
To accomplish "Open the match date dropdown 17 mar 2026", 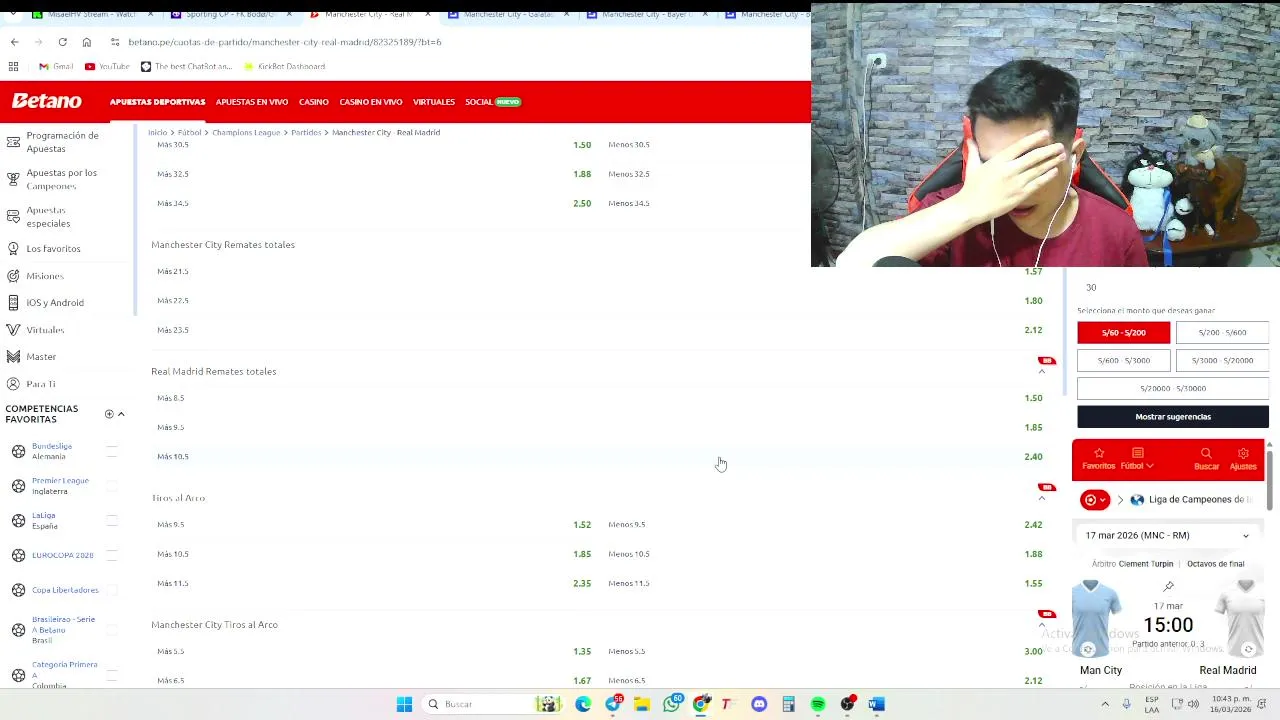I will 1167,536.
